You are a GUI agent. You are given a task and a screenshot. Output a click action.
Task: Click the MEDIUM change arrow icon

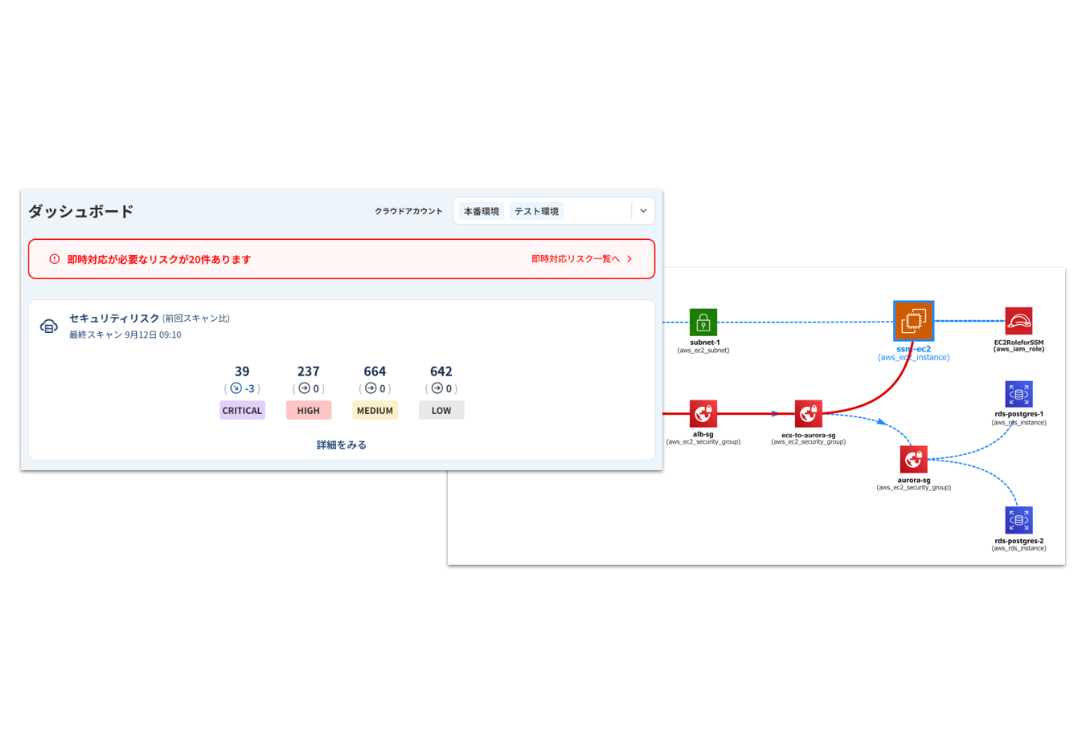pos(371,388)
